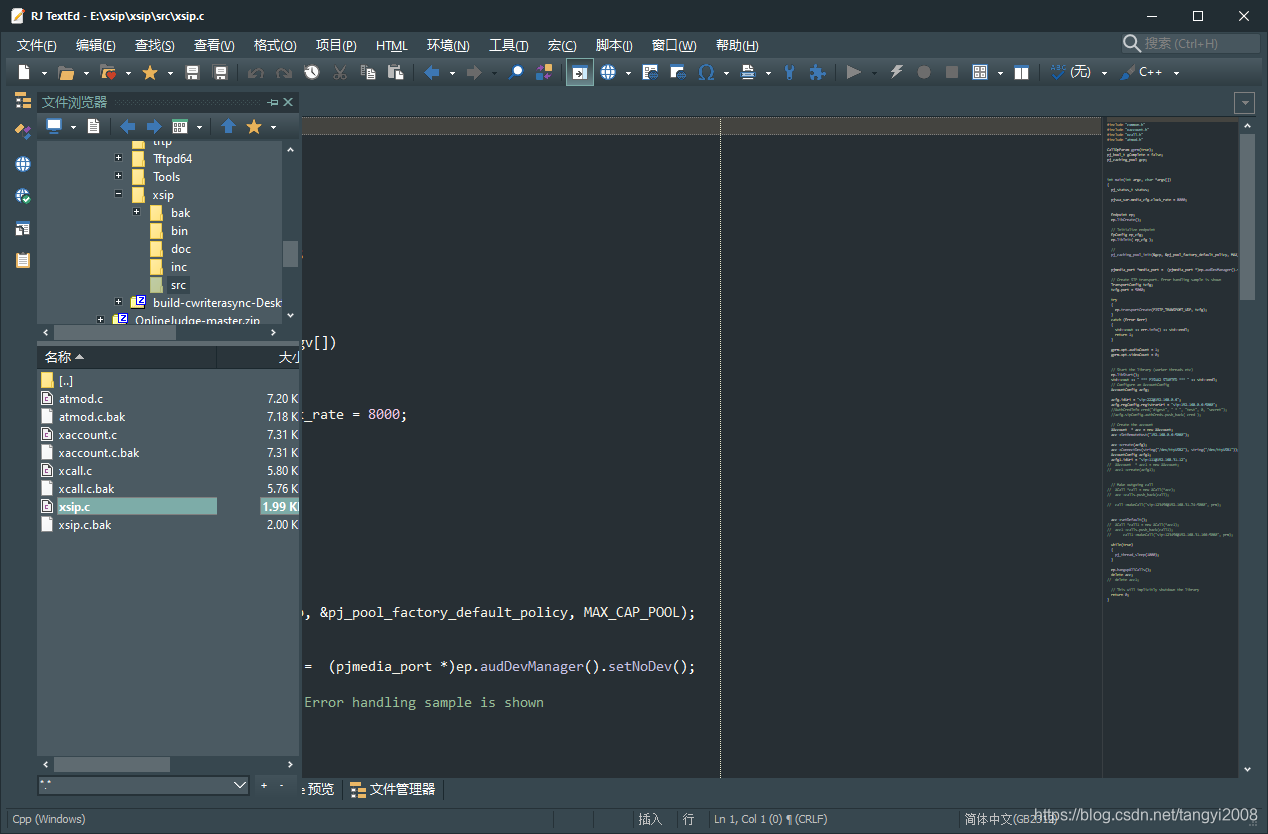Viewport: 1268px width, 834px height.
Task: Switch to the 文件管理器 tab
Action: click(393, 789)
